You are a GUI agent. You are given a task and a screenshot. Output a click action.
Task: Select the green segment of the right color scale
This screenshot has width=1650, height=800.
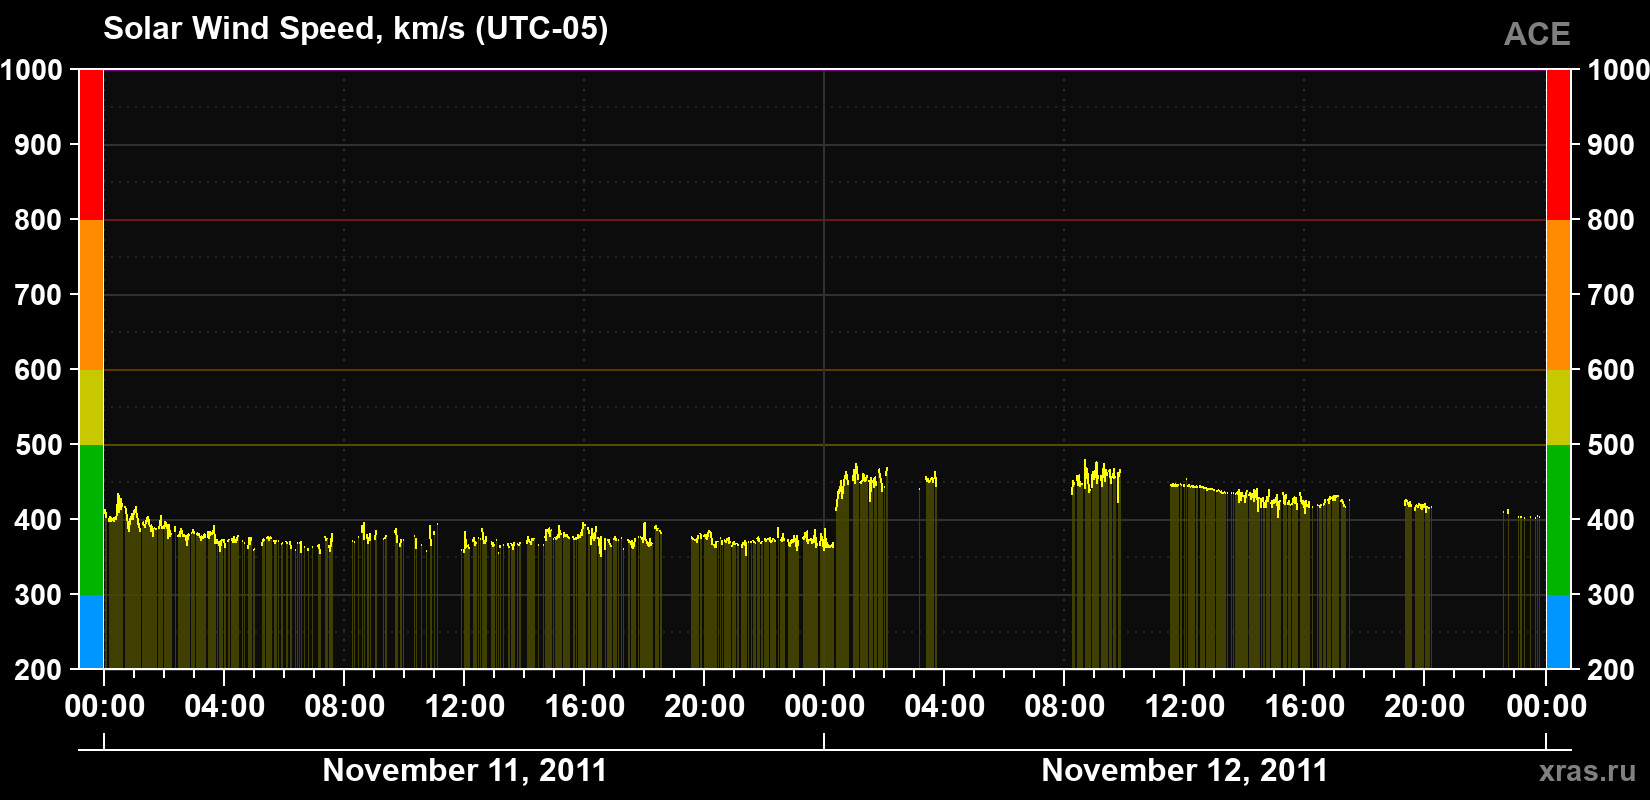(x=1558, y=520)
